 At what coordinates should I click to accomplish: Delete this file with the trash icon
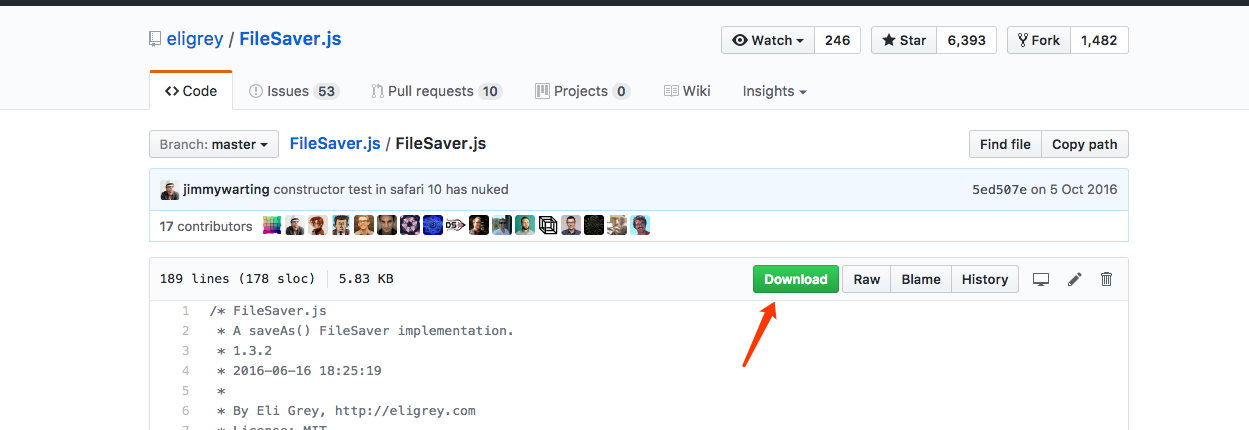click(1107, 280)
